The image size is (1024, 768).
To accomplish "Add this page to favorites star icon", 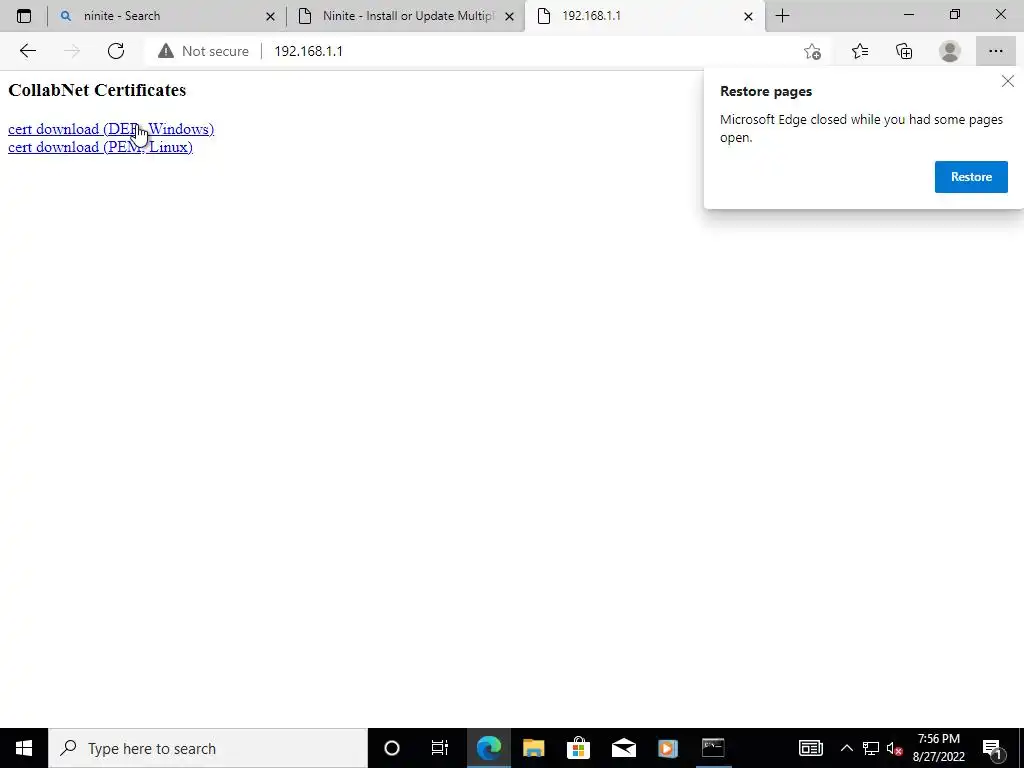I will click(x=812, y=52).
